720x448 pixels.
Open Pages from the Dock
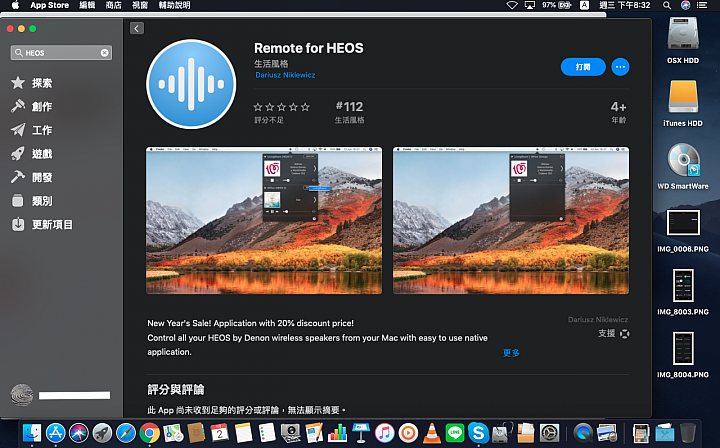click(x=314, y=432)
